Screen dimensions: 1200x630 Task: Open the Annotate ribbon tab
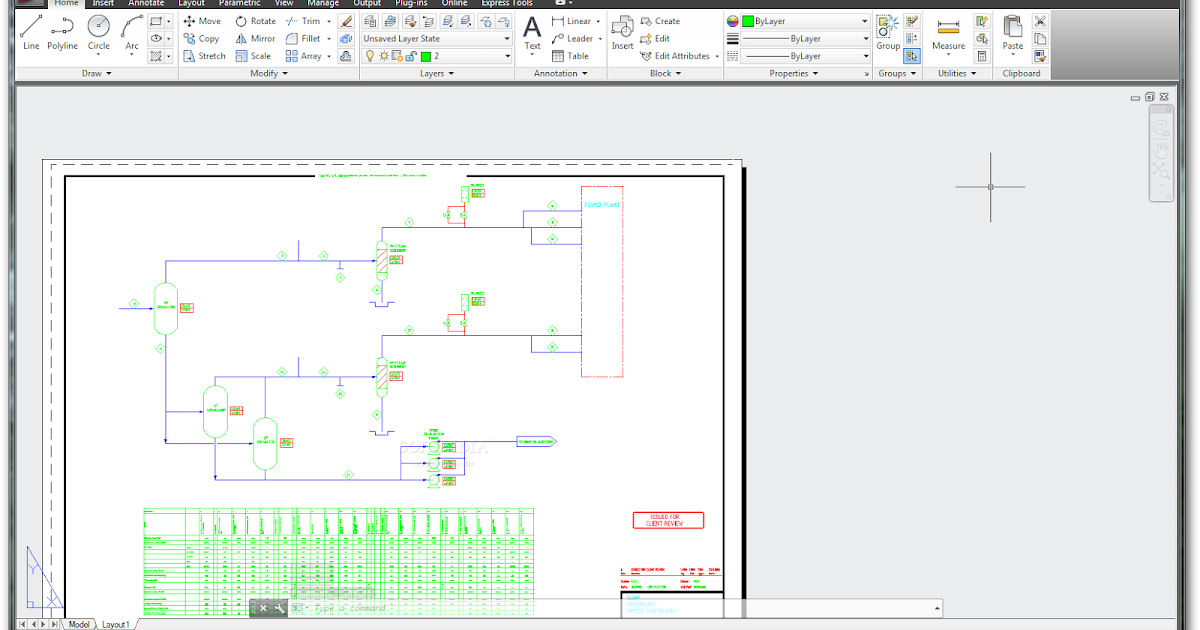pos(146,4)
